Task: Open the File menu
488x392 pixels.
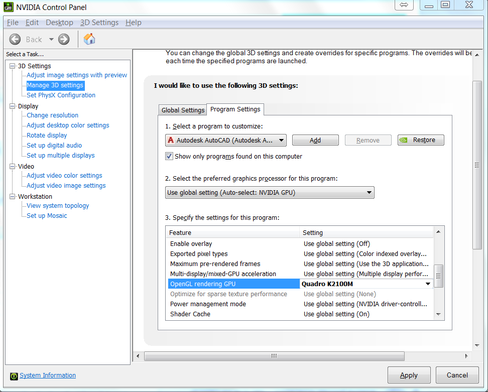Action: (13, 23)
